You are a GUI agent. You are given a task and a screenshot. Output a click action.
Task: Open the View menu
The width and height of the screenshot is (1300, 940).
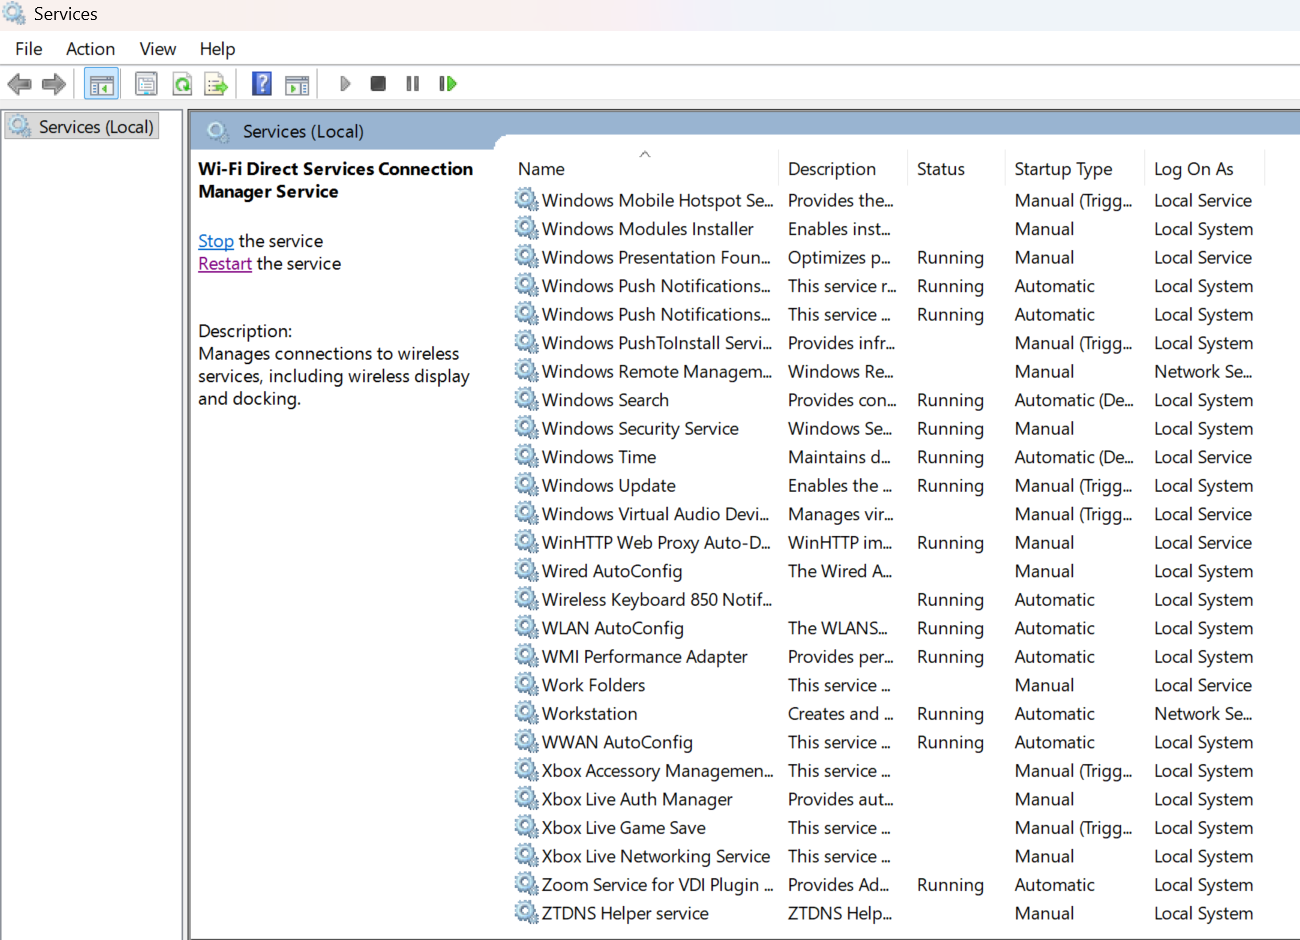[x=158, y=49]
